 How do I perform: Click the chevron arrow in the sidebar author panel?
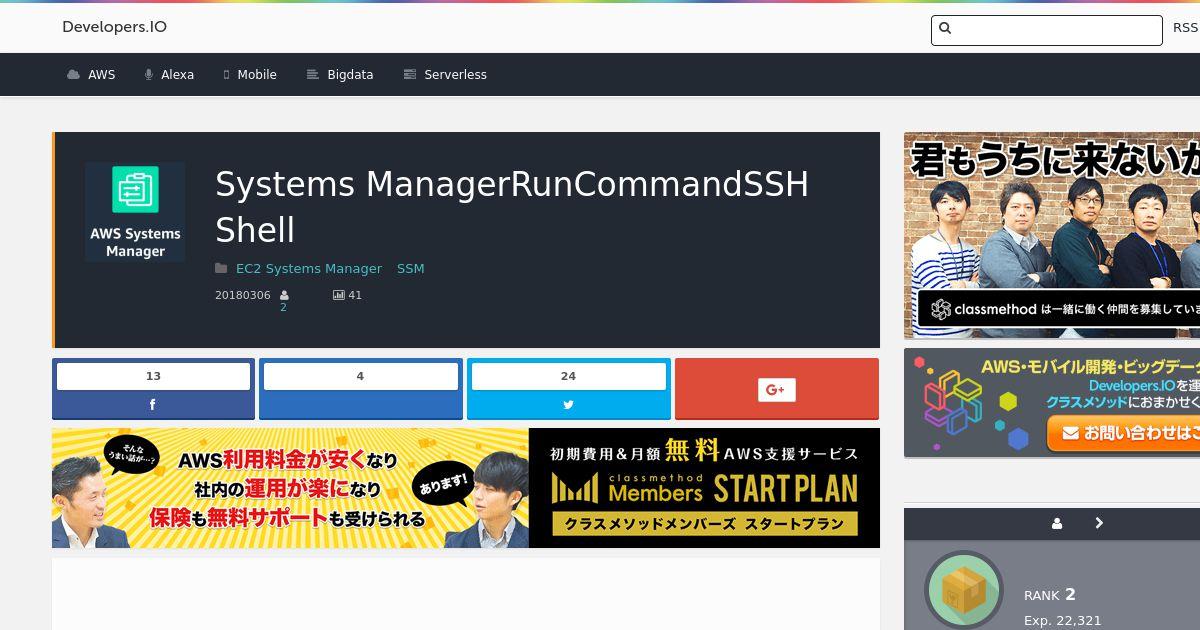pos(1099,523)
